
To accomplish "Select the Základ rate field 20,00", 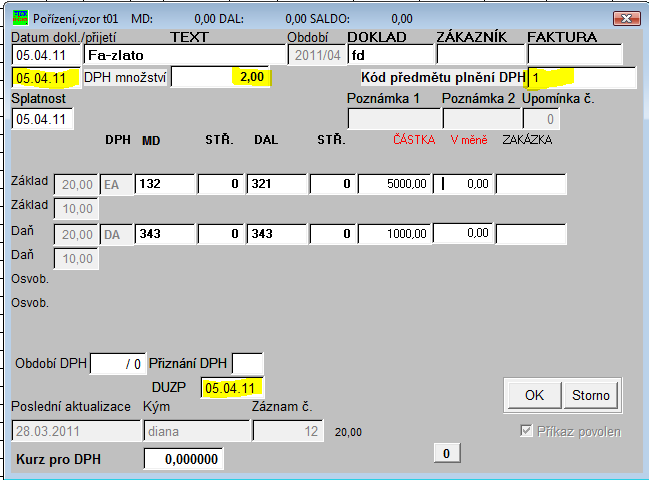I will tap(76, 185).
